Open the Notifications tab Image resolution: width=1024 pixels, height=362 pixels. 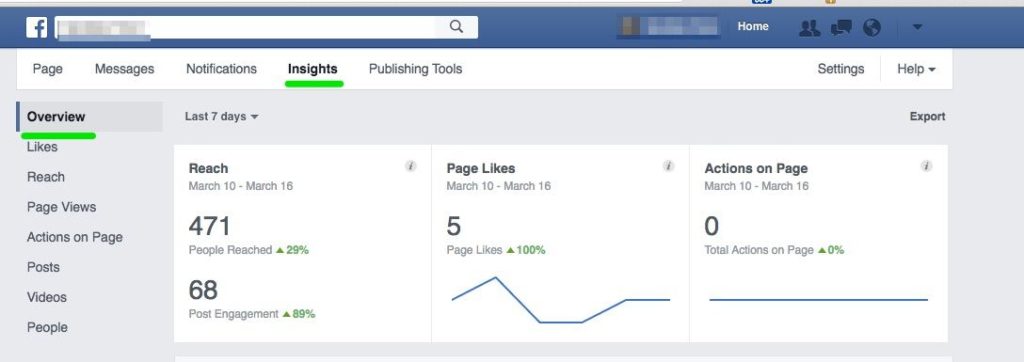point(221,69)
